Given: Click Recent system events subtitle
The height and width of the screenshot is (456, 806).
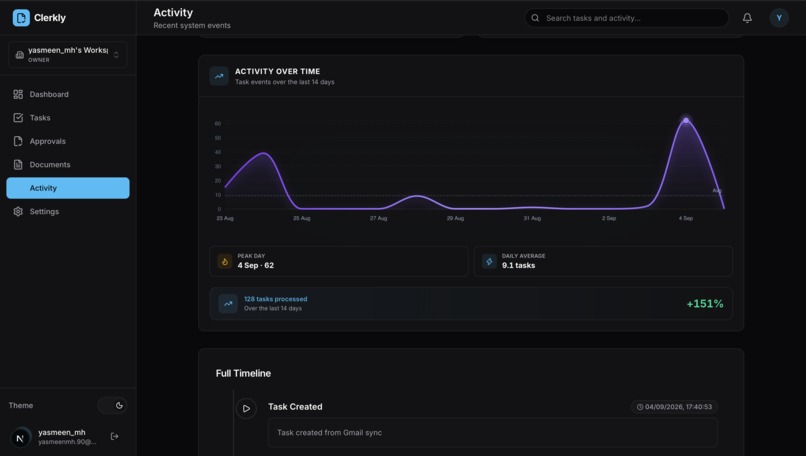Looking at the screenshot, I should pyautogui.click(x=192, y=25).
